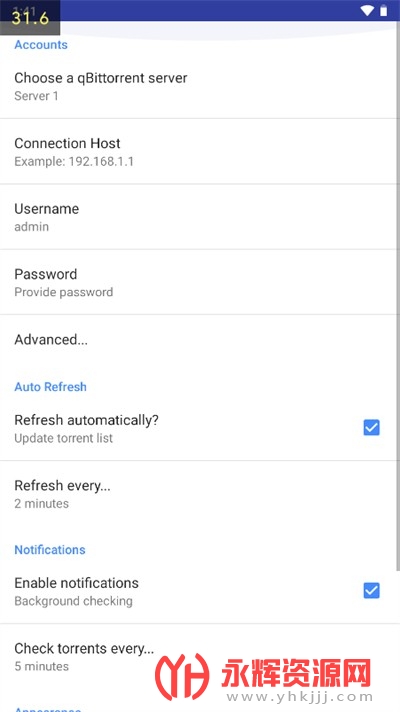Edit the Connection Host field
Viewport: 400px width, 712px height.
click(x=200, y=152)
